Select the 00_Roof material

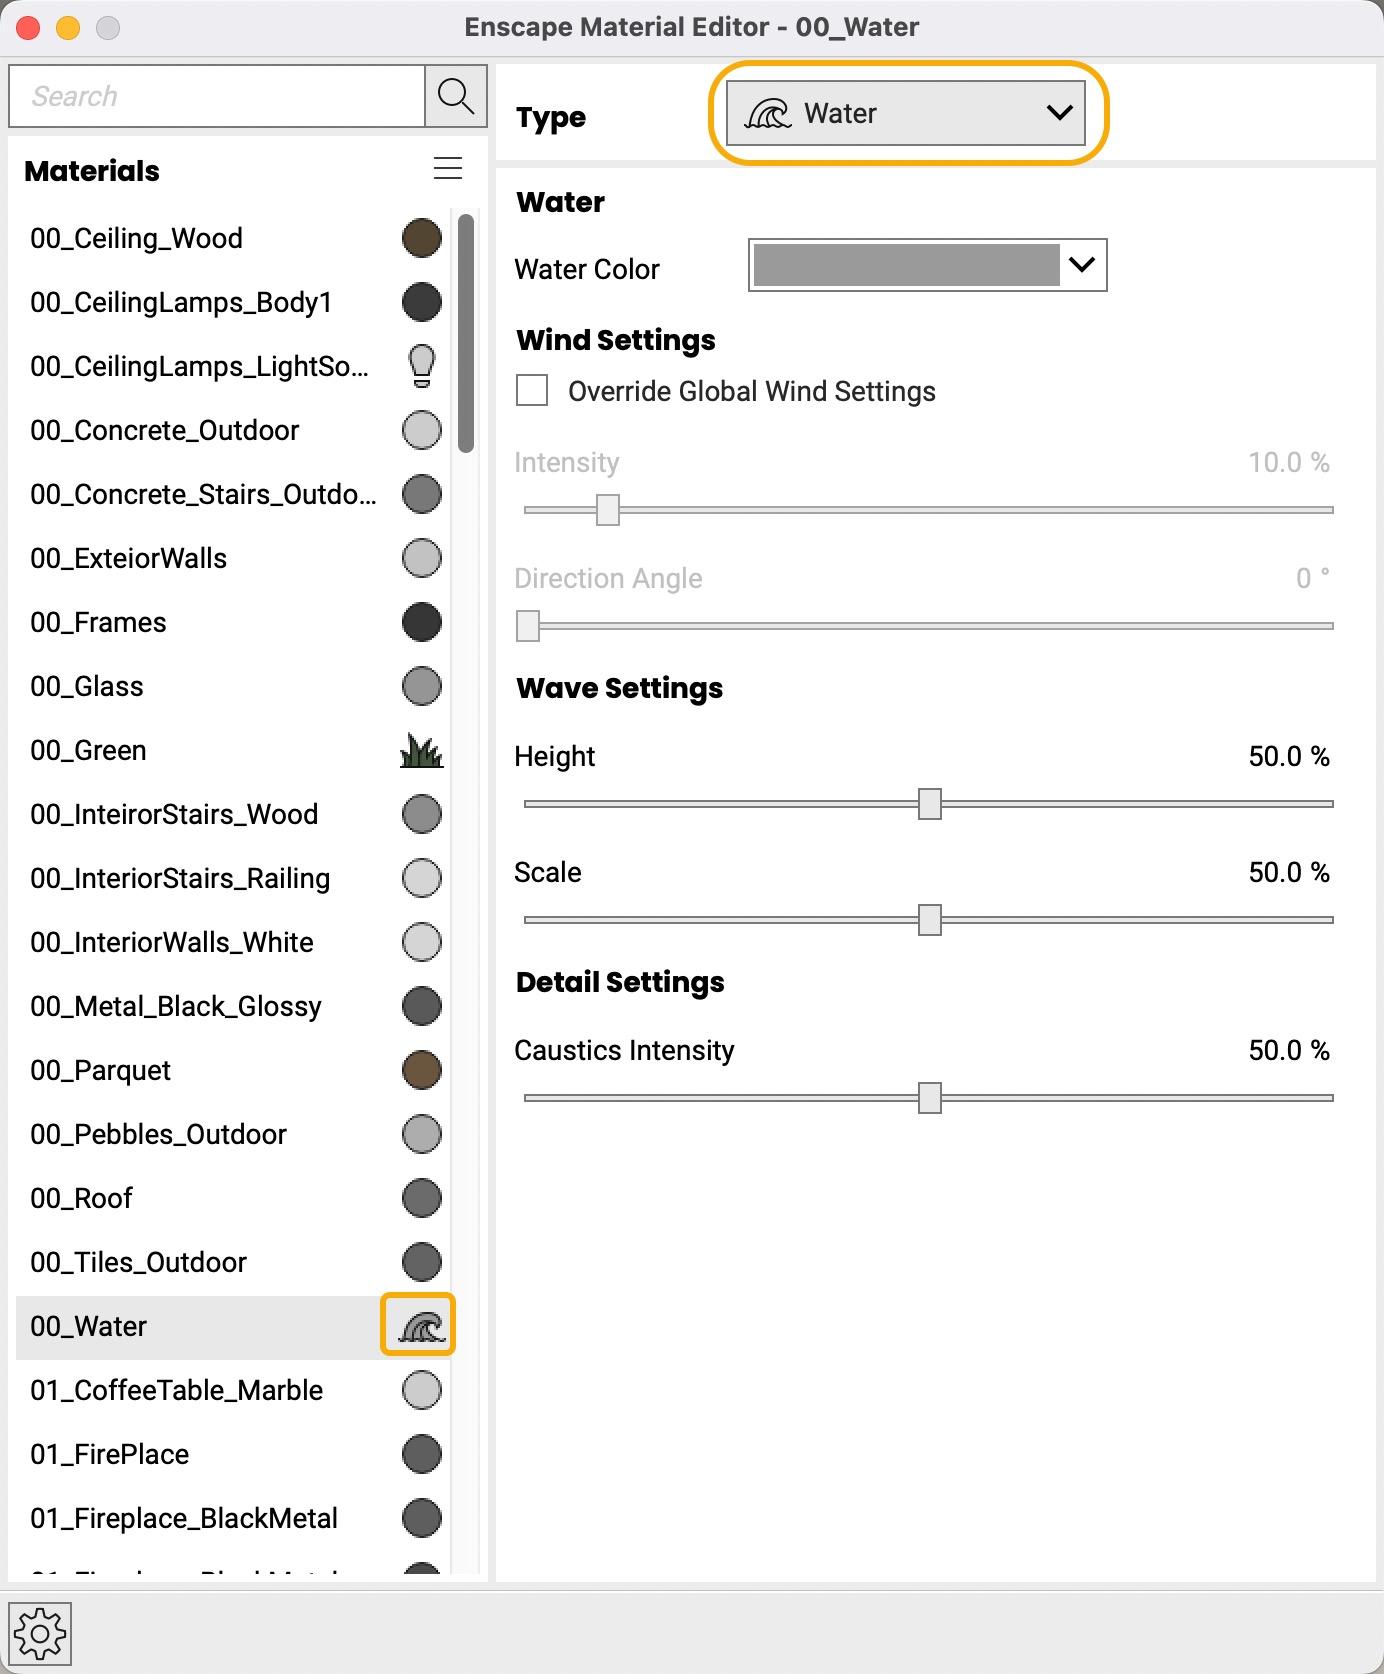tap(81, 1198)
